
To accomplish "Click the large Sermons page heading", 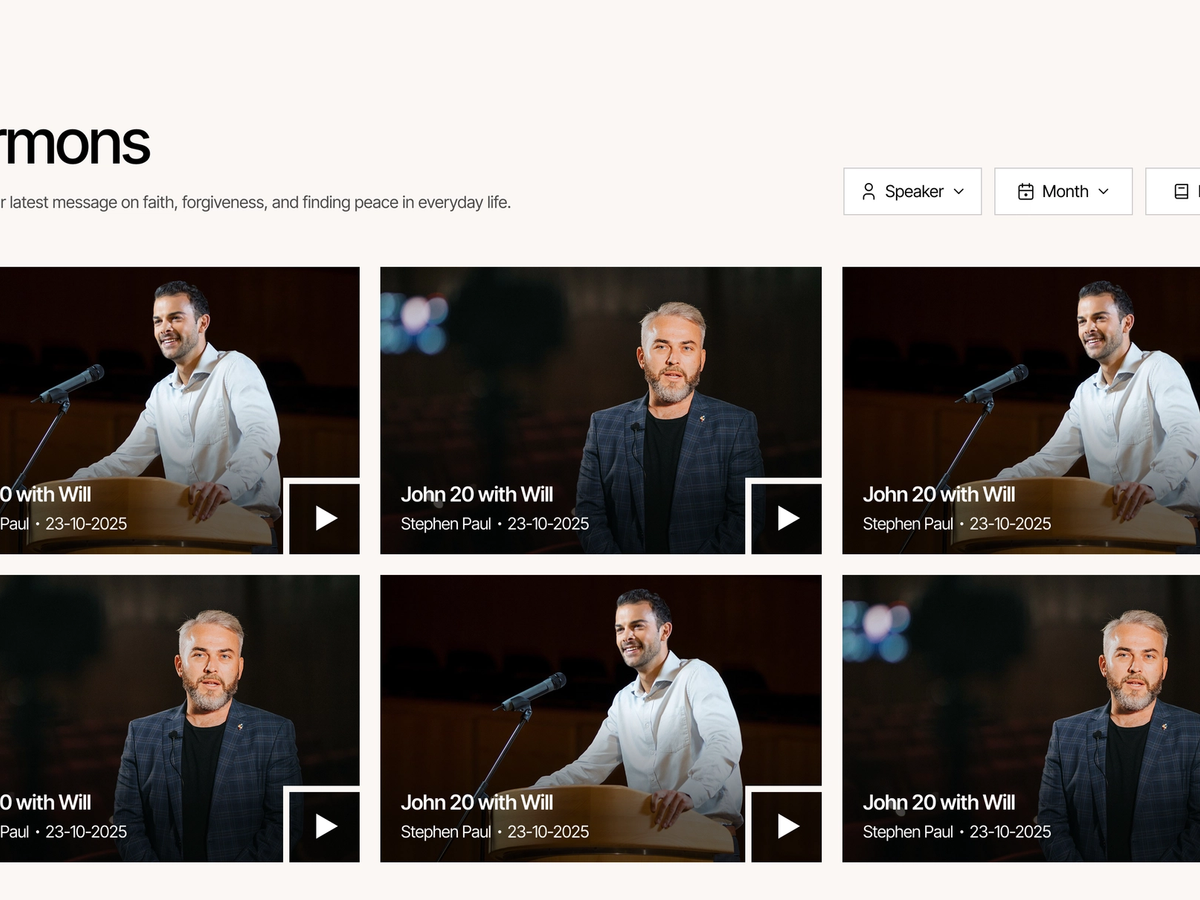I will 75,143.
